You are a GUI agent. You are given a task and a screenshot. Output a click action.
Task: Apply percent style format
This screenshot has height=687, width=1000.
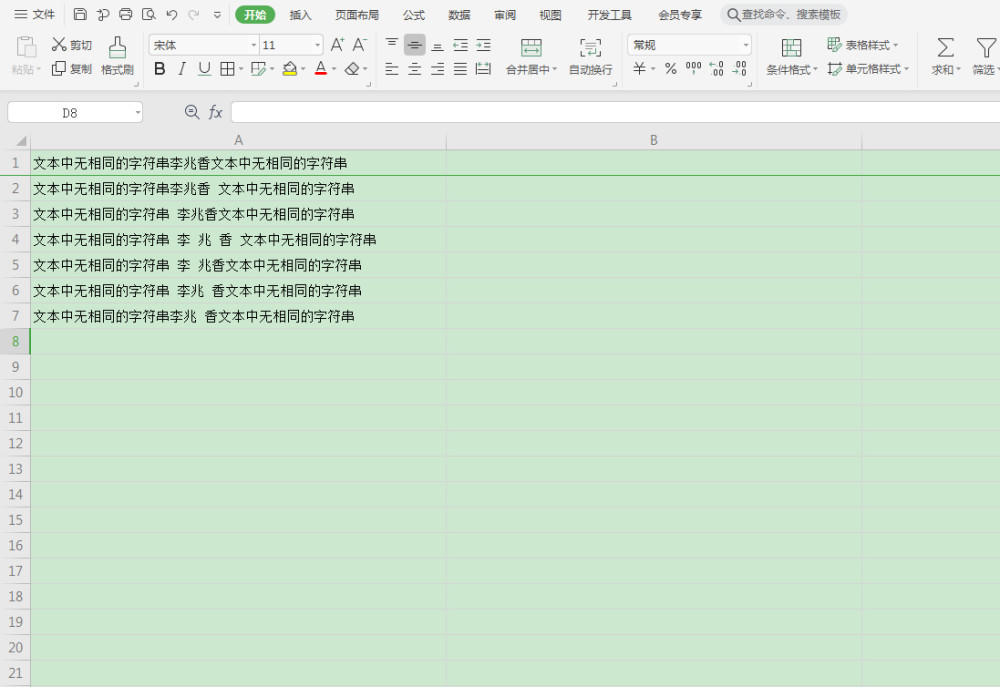coord(671,68)
